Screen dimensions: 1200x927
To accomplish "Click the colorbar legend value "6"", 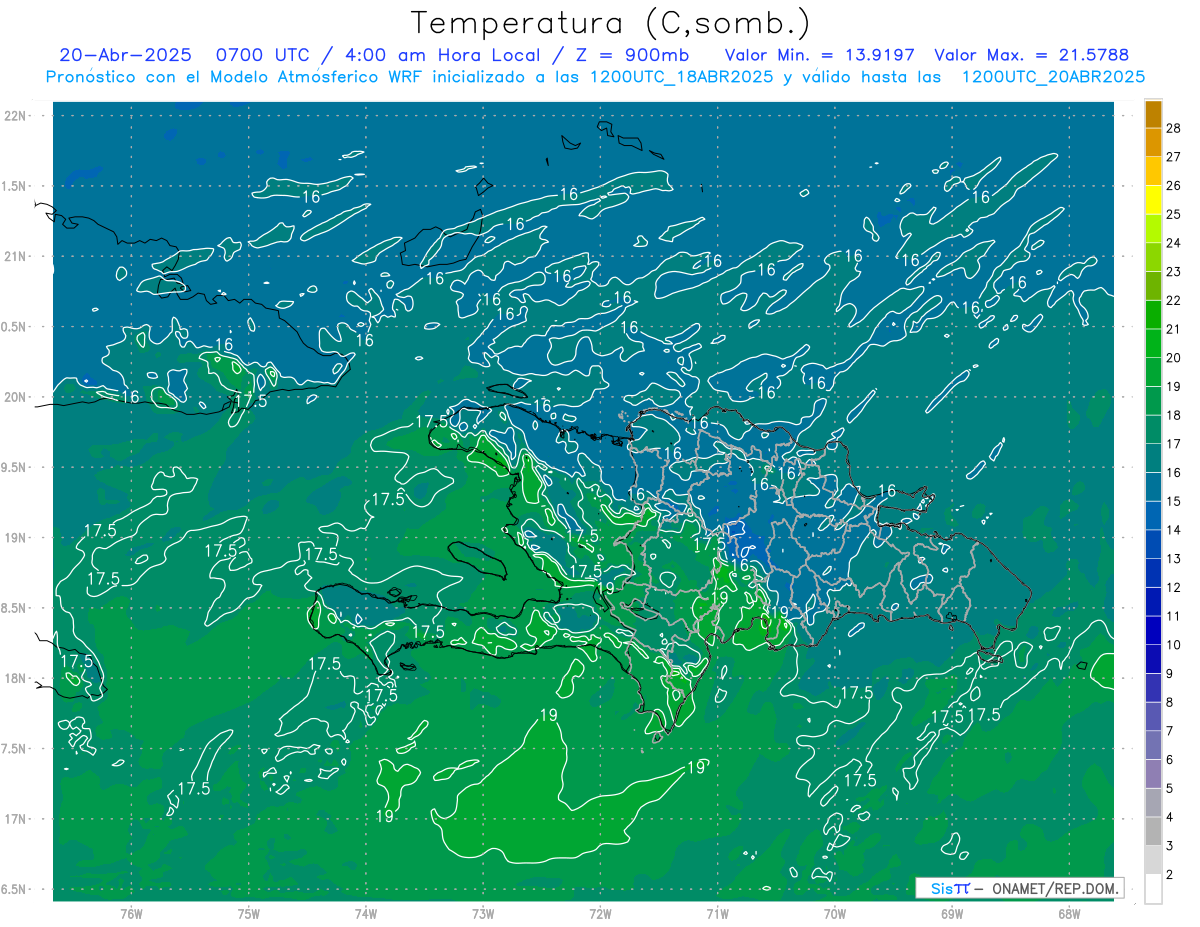I will point(1171,760).
